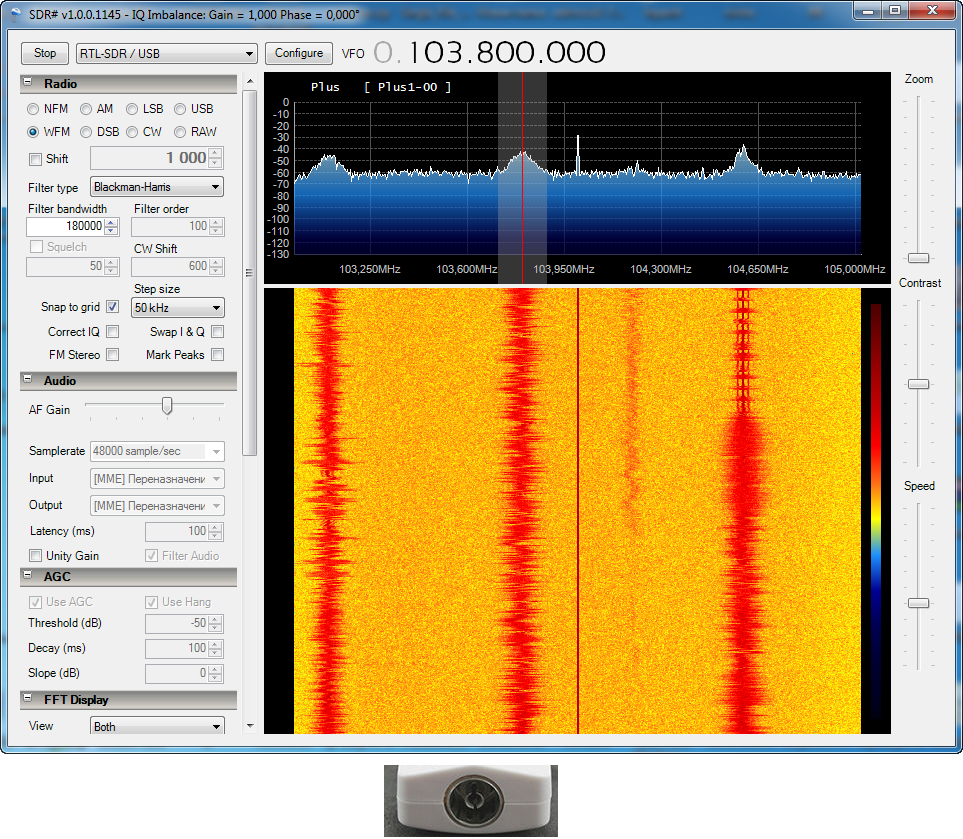Click the splitter grip beside the left panel
This screenshot has height=839, width=963.
pyautogui.click(x=249, y=273)
